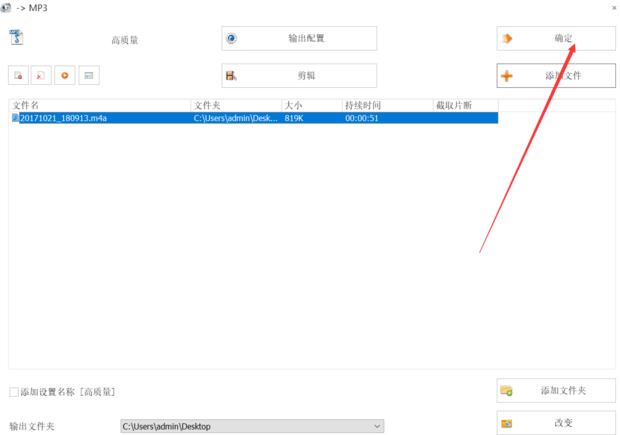This screenshot has width=620, height=435.
Task: Open the 剪辑 clip editor
Action: [299, 75]
